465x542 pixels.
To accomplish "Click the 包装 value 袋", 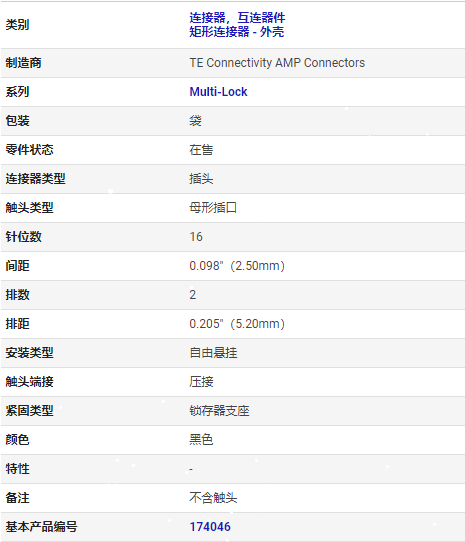I will (x=195, y=121).
